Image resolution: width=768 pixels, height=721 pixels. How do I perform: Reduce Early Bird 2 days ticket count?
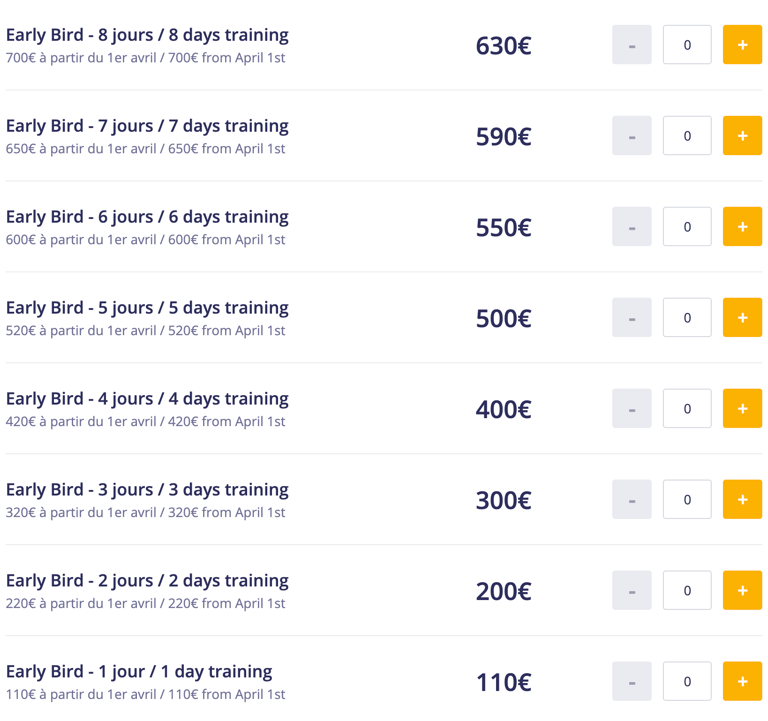632,591
